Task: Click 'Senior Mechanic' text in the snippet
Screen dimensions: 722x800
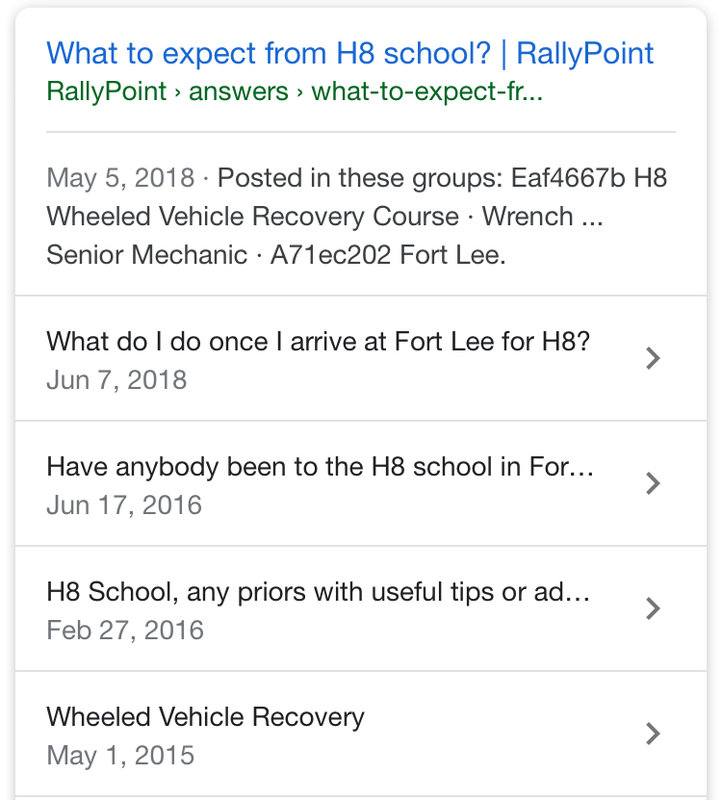Action: click(x=146, y=255)
